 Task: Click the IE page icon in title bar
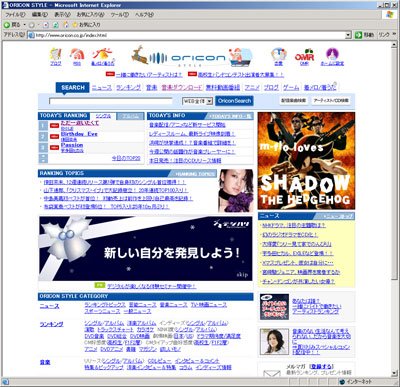point(5,5)
